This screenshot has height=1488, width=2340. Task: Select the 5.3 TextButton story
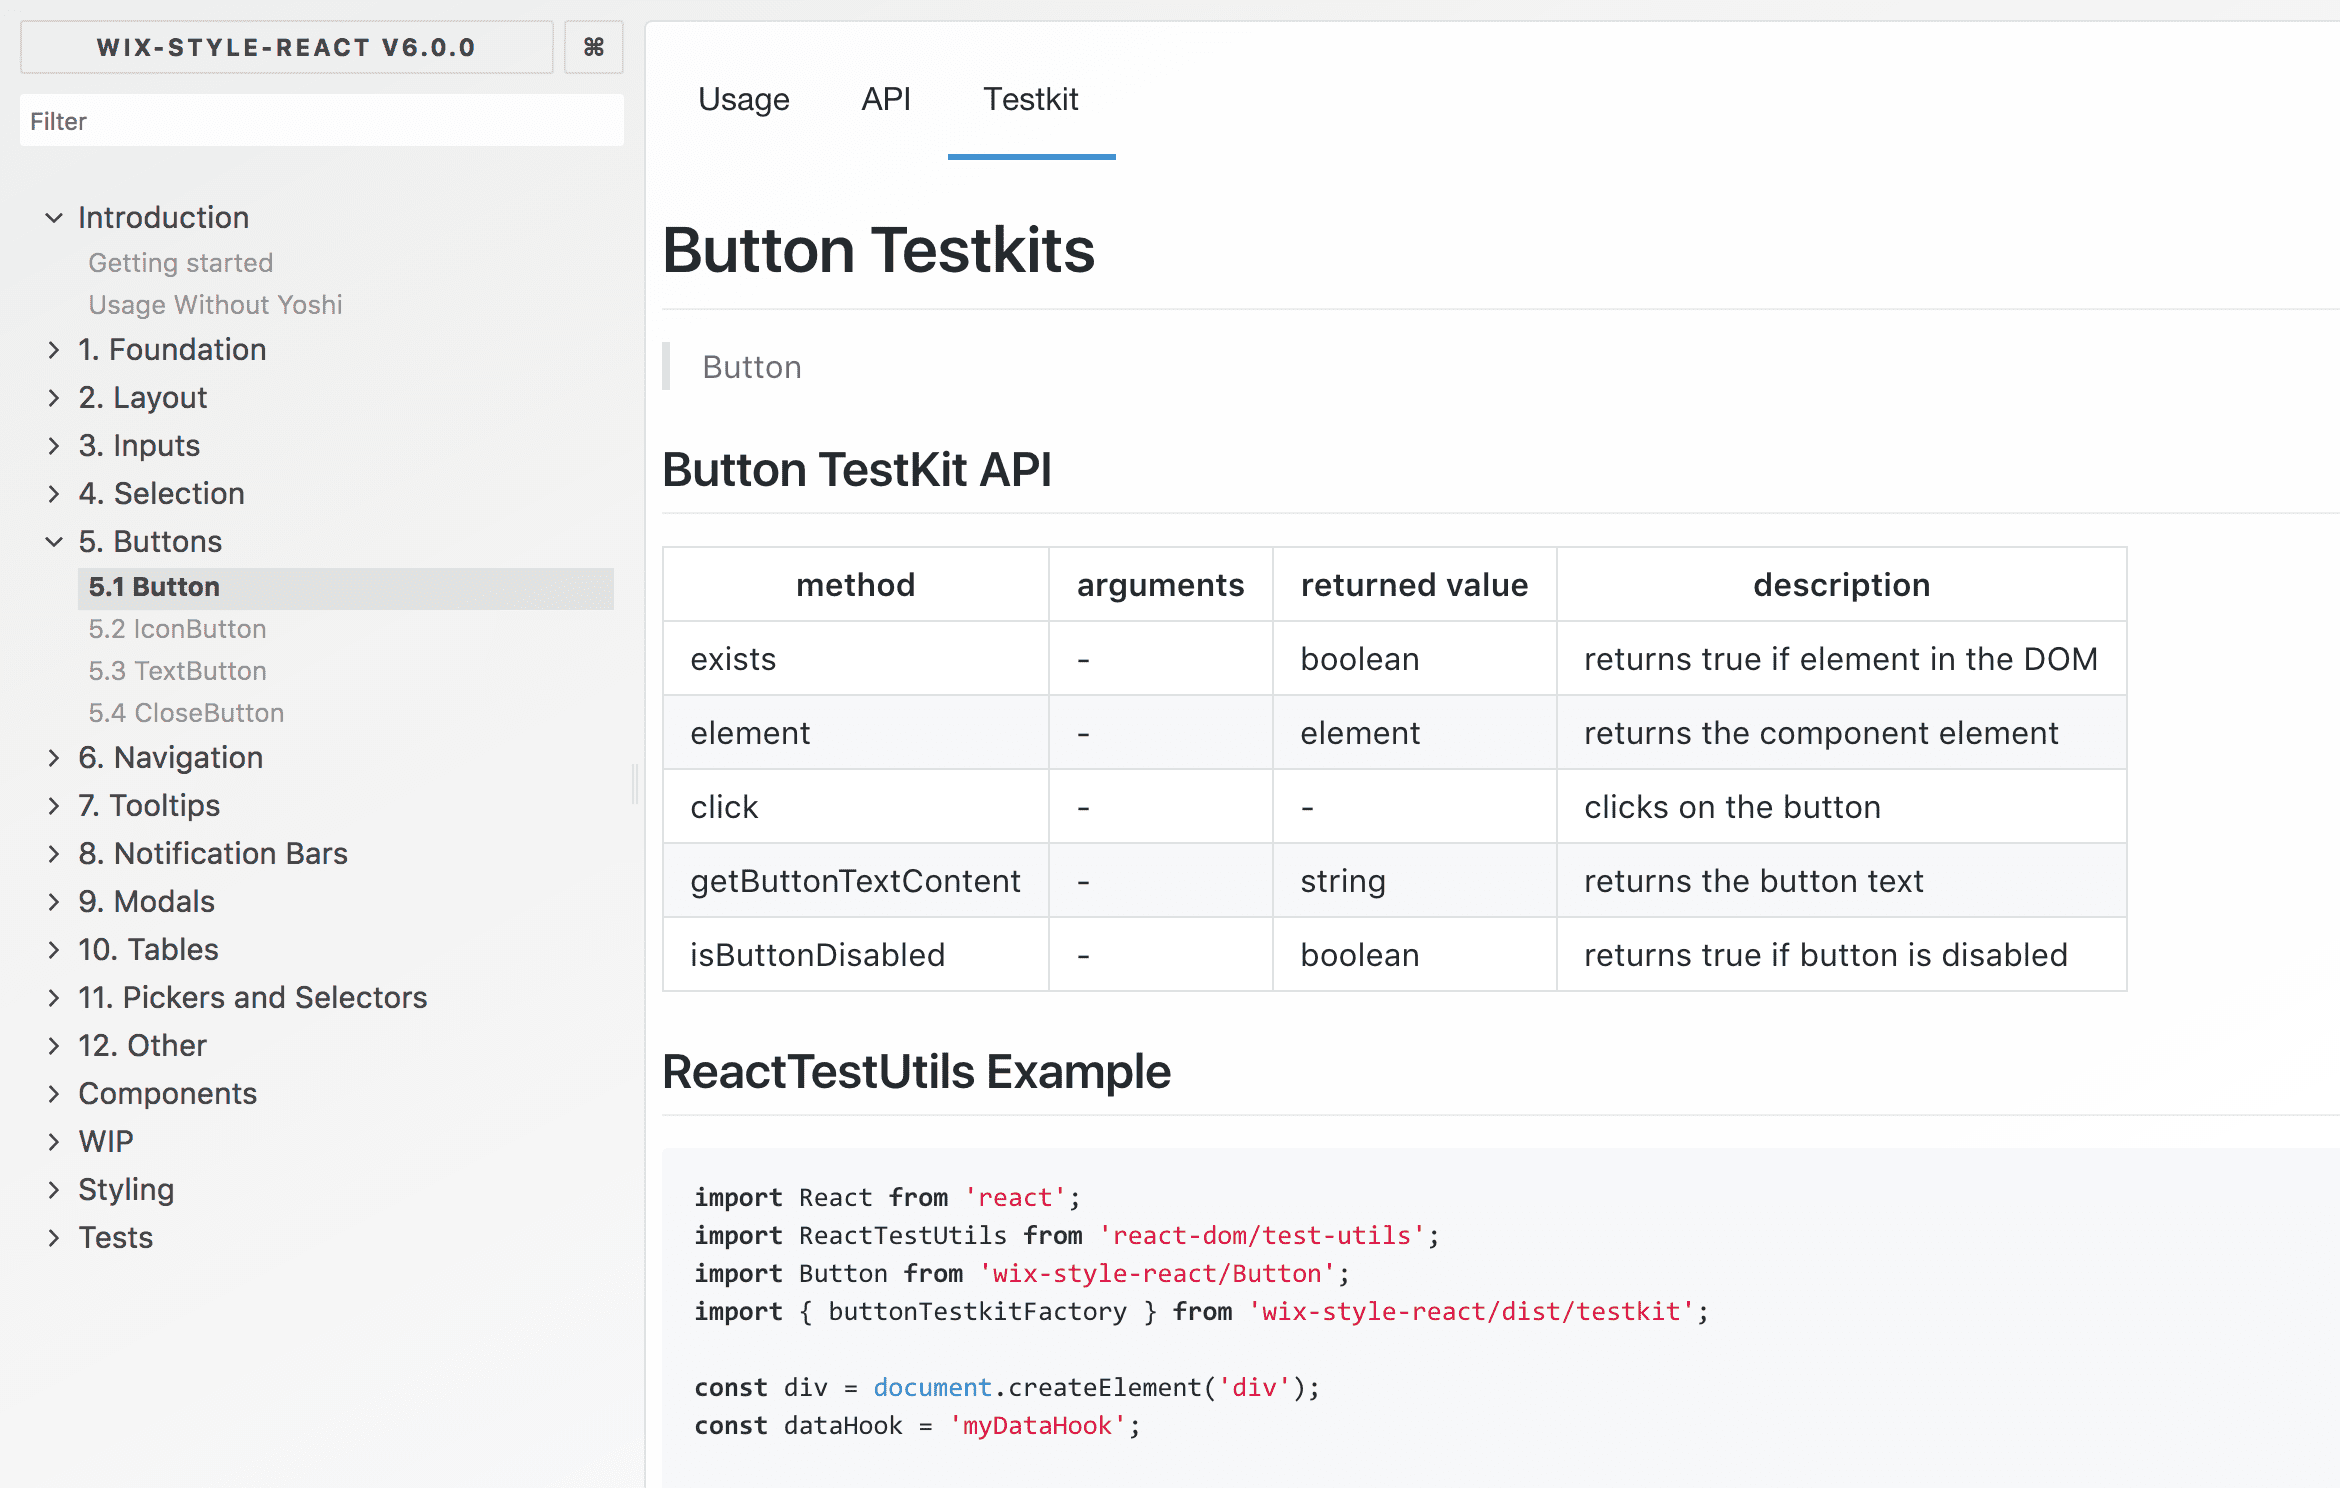pos(177,671)
